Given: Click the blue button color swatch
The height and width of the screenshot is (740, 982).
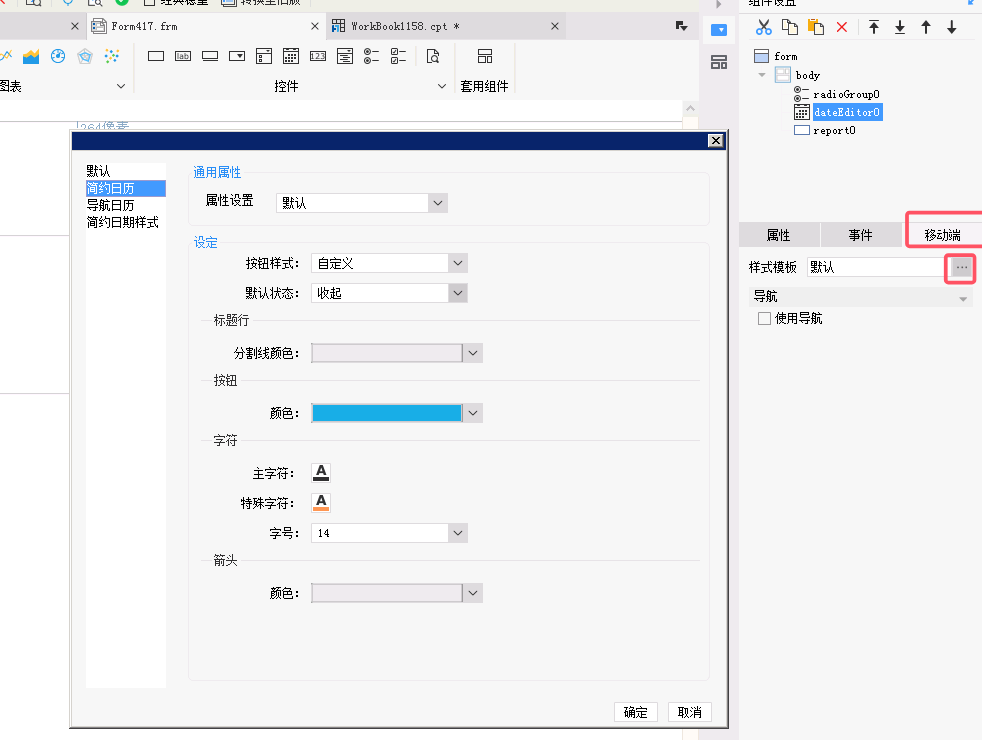Looking at the screenshot, I should (x=387, y=413).
